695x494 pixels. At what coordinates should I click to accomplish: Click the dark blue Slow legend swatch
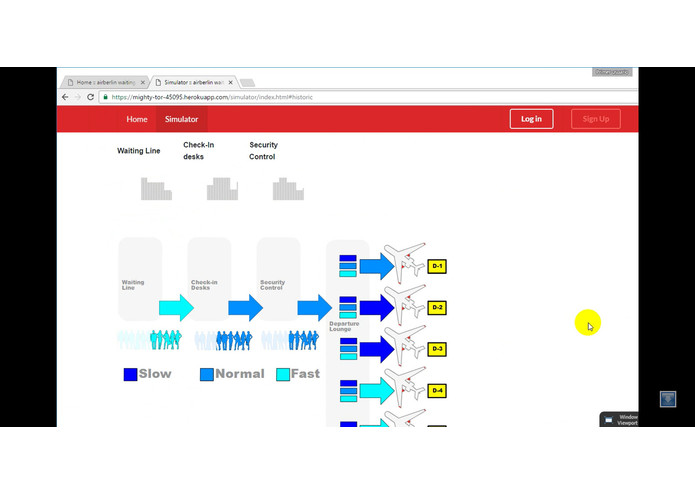point(130,374)
